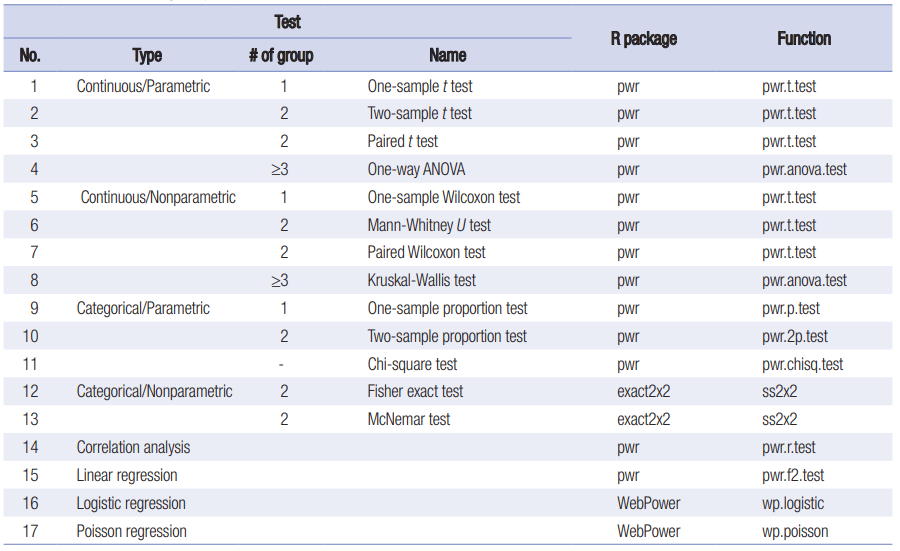Click the "Mann-Whitney U test" cell

pyautogui.click(x=429, y=225)
